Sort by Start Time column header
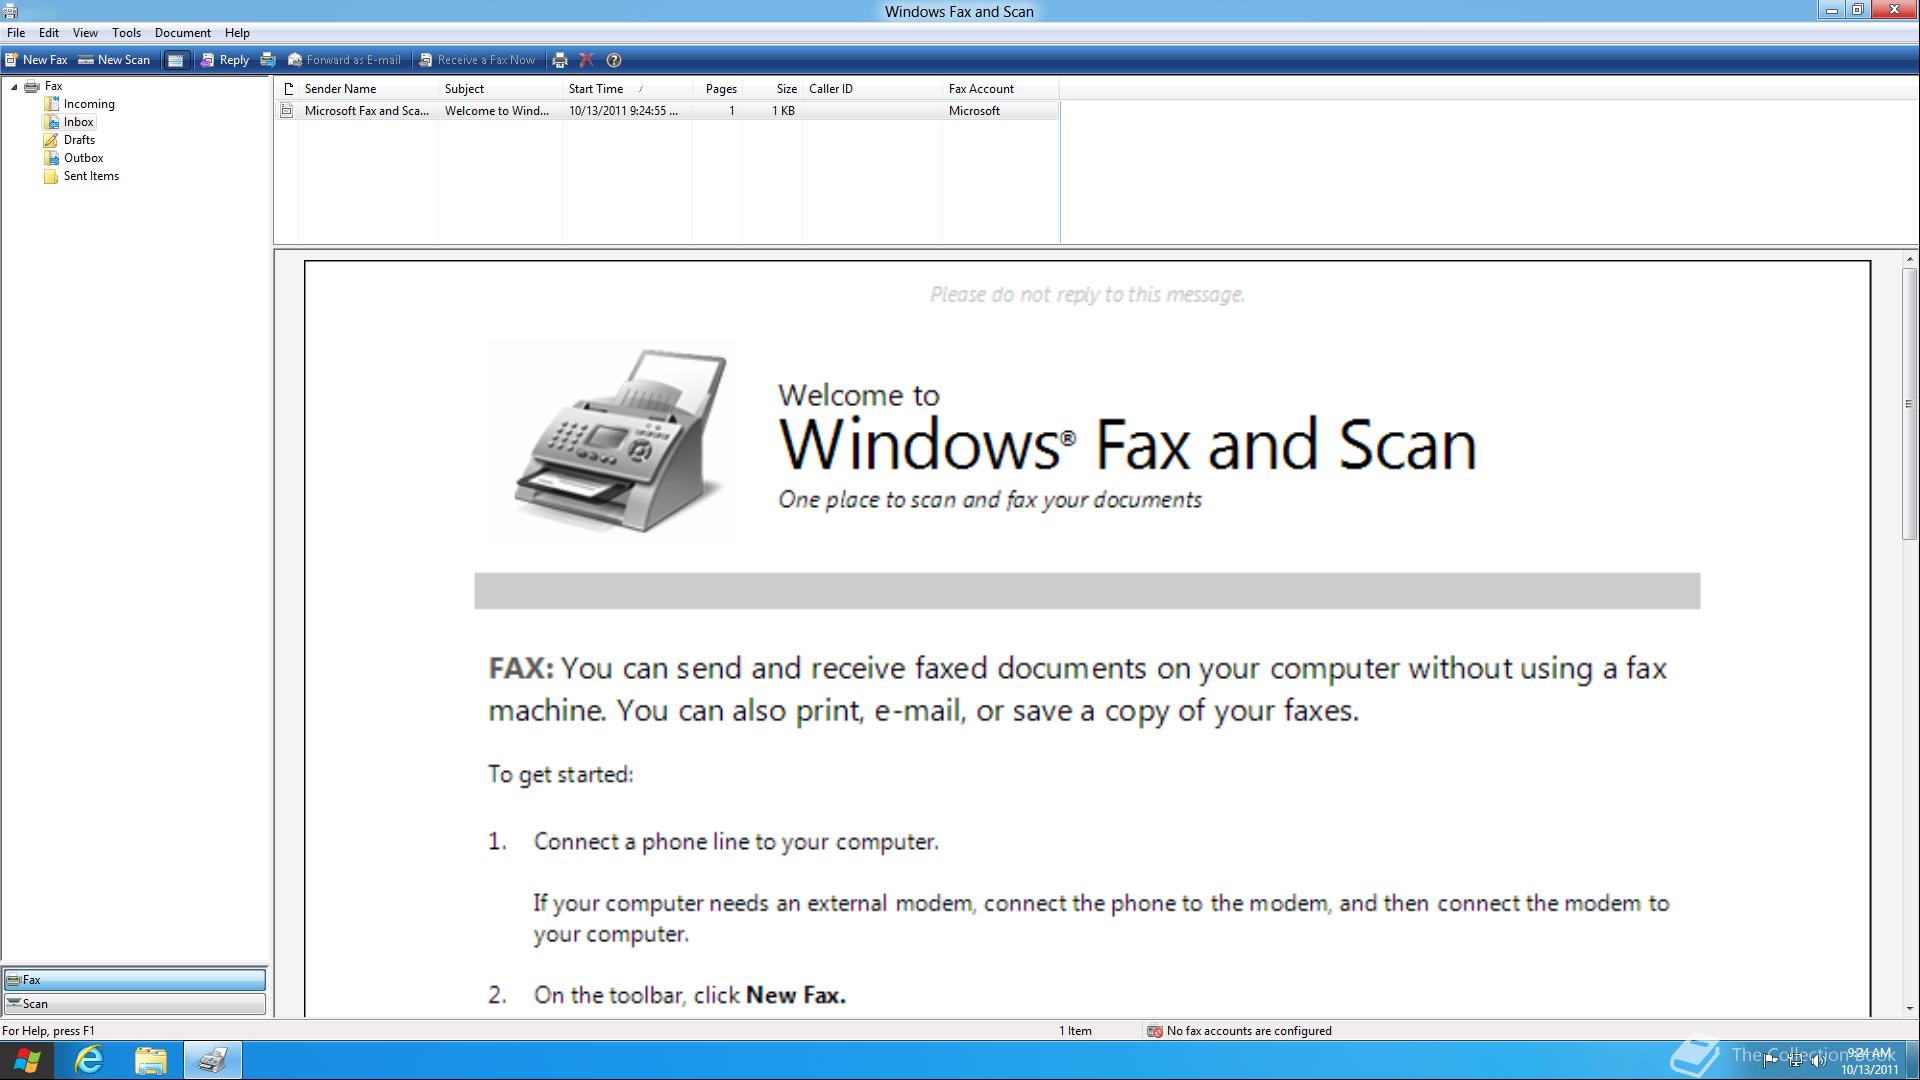 (x=627, y=89)
